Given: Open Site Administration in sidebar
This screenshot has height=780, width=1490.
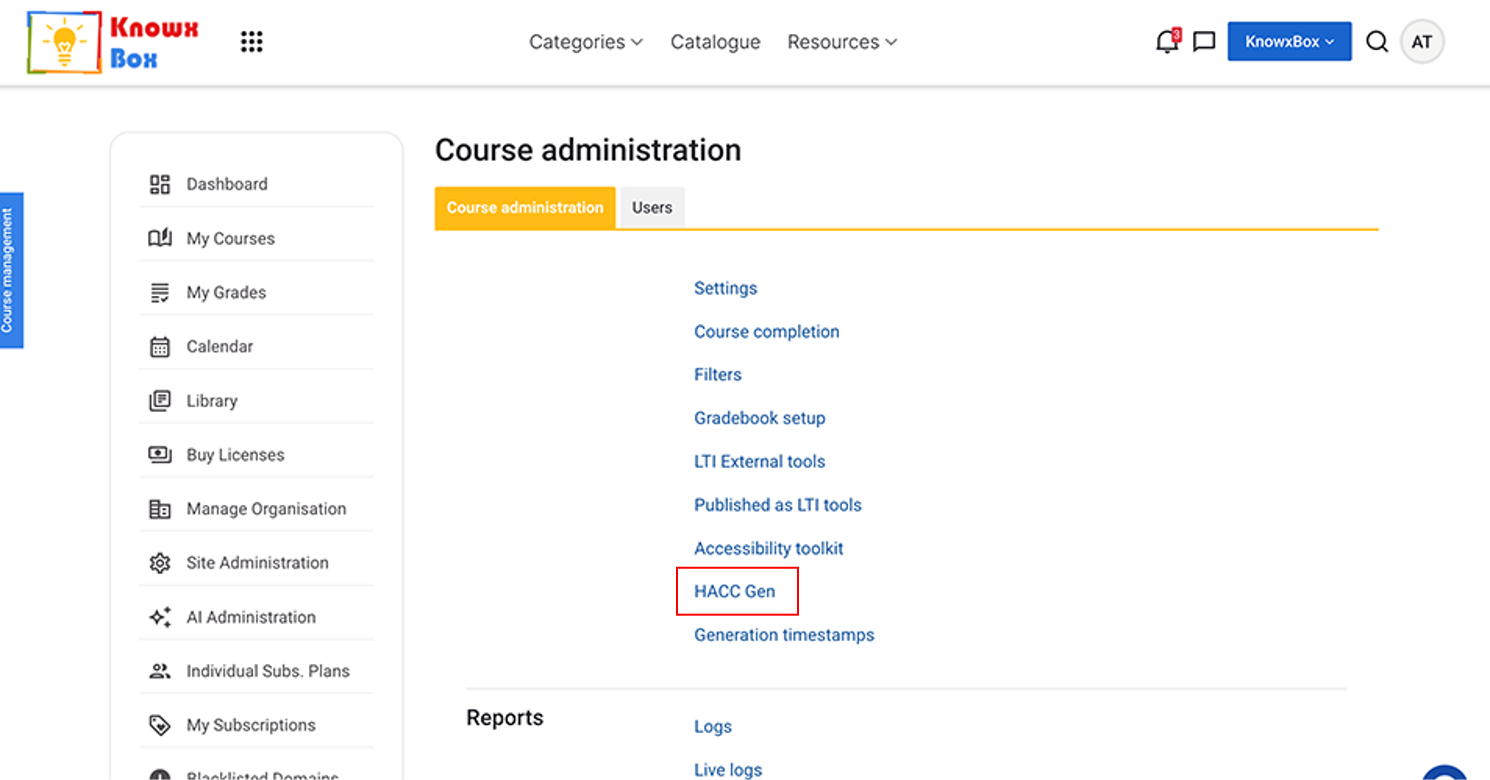Looking at the screenshot, I should click(256, 563).
